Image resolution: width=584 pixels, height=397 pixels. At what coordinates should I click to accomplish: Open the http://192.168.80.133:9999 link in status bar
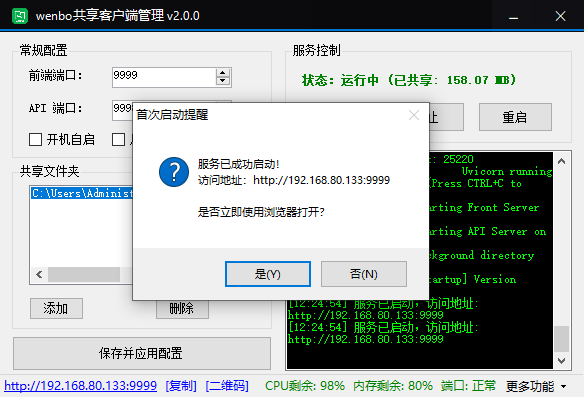point(80,385)
